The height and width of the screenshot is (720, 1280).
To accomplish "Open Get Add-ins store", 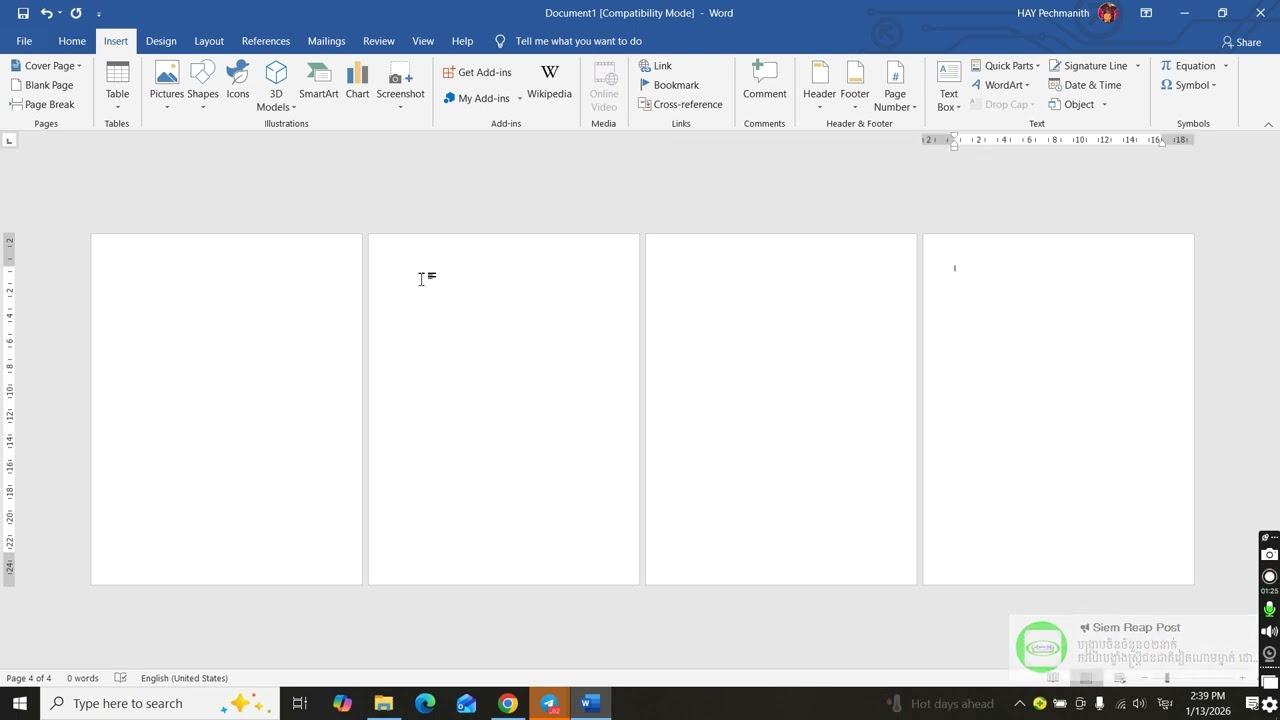I will tap(477, 72).
